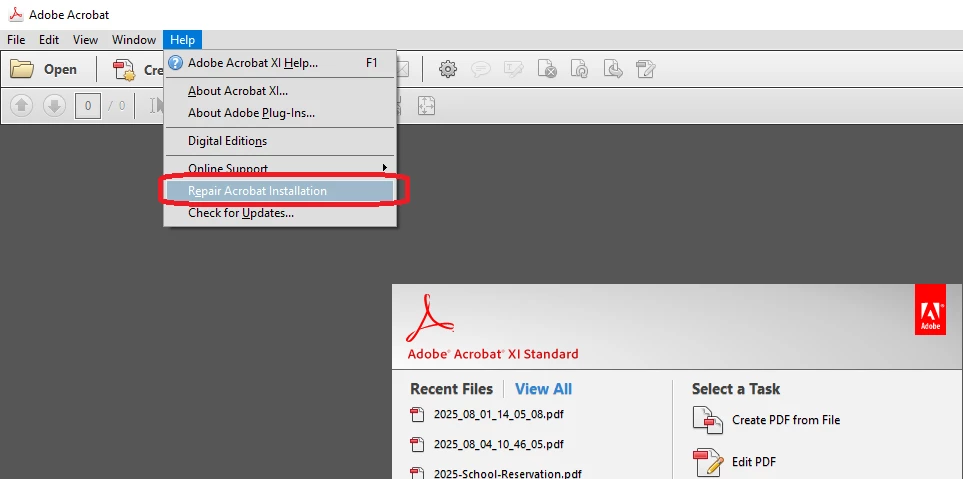Screen dimensions: 963x479
Task: Open recent file 2025_08_01_14_05_08.pdf
Action: pos(498,415)
